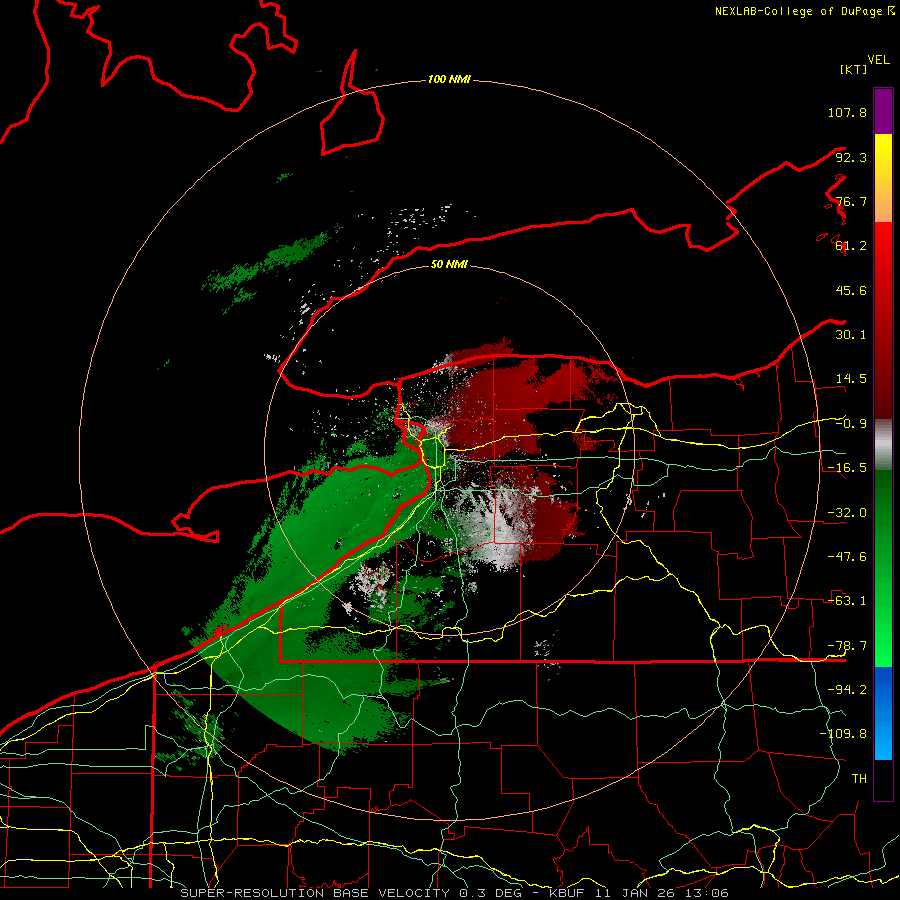Screen dimensions: 900x900
Task: Click the -63.1 velocity scale value
Action: (x=847, y=601)
